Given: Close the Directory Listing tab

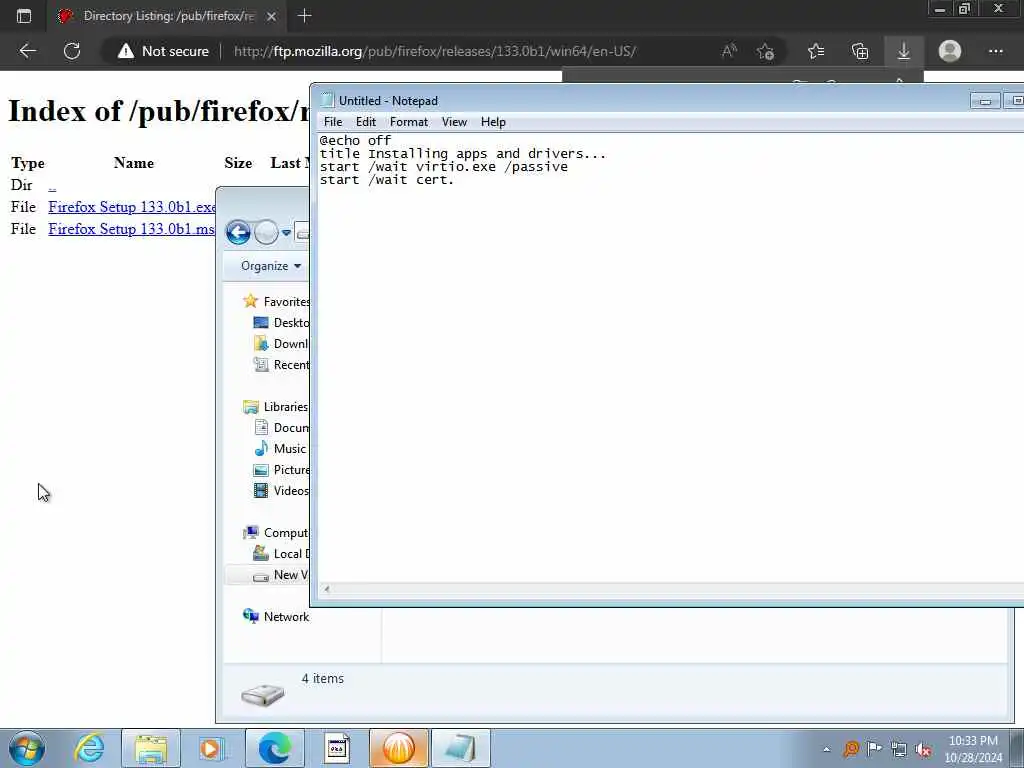Looking at the screenshot, I should tap(272, 16).
